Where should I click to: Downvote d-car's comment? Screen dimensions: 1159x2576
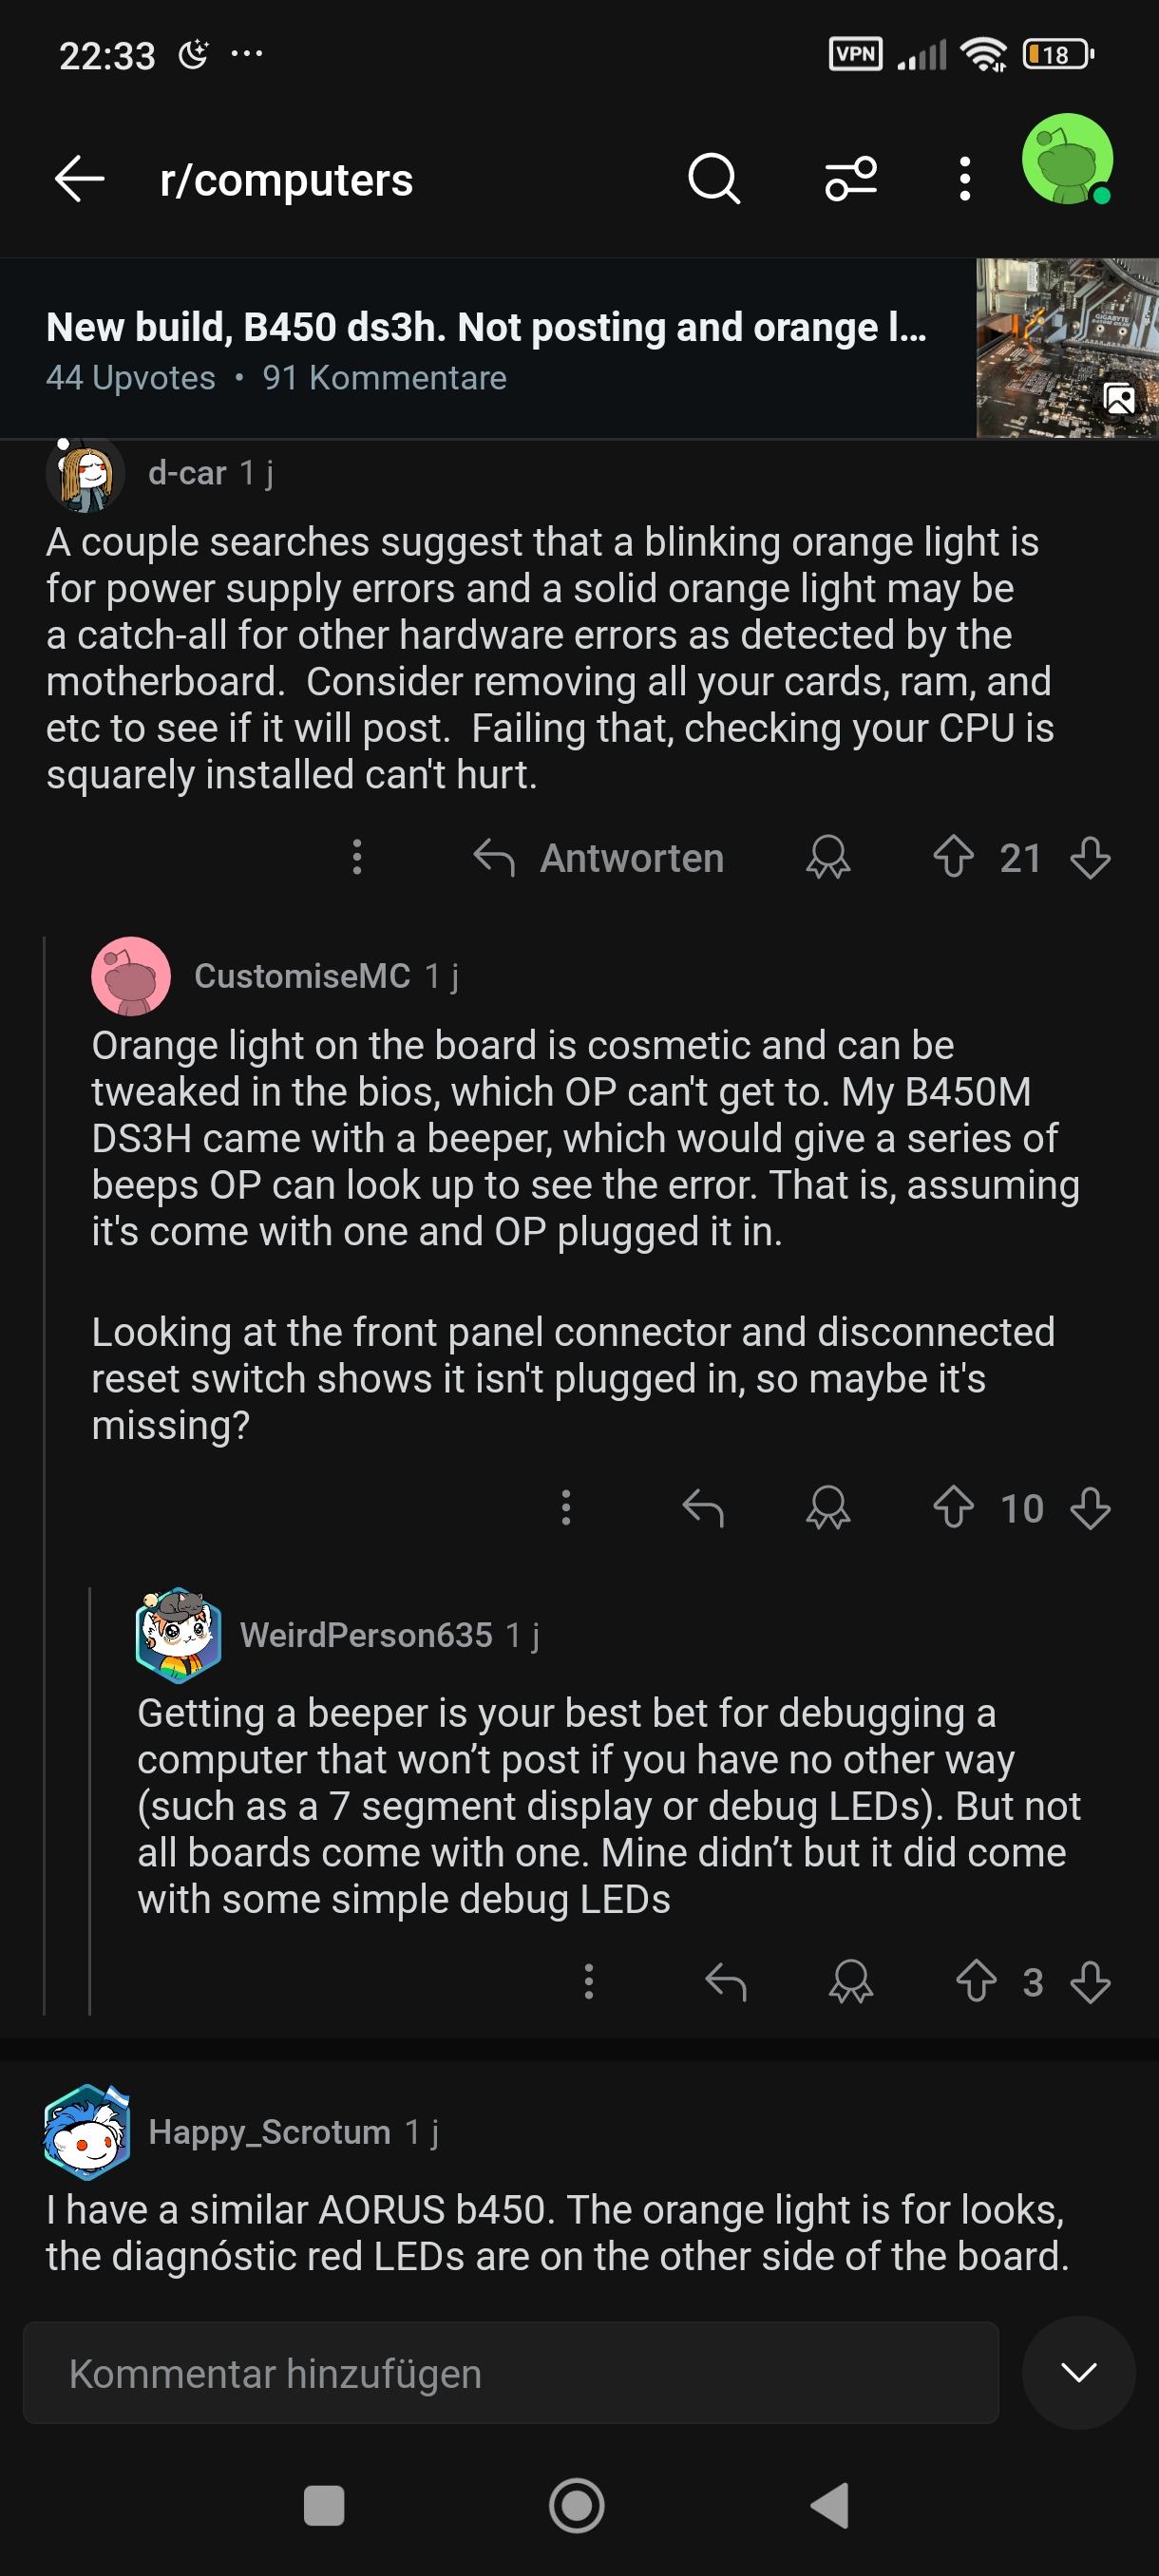(x=1090, y=858)
